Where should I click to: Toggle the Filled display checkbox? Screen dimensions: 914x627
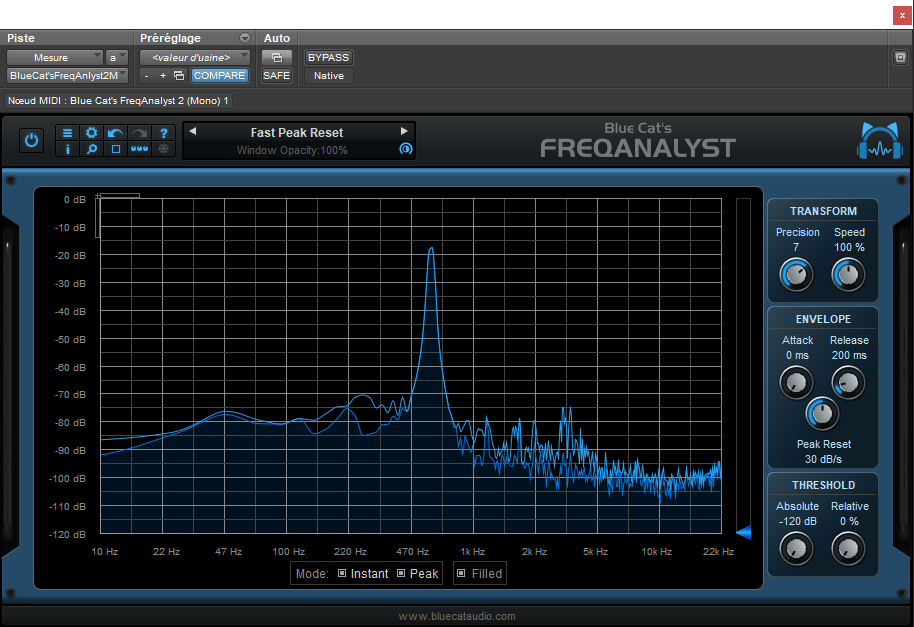(x=461, y=573)
